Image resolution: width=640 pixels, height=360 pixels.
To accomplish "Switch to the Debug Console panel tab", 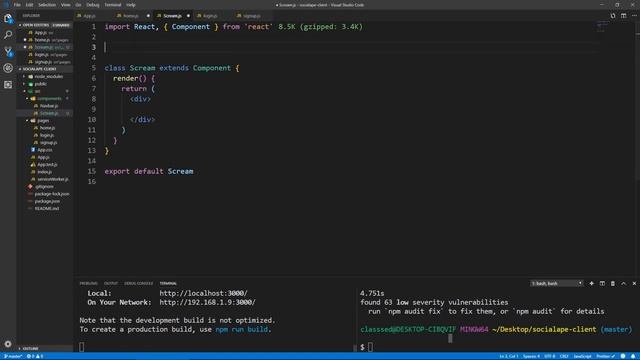I will (138, 283).
